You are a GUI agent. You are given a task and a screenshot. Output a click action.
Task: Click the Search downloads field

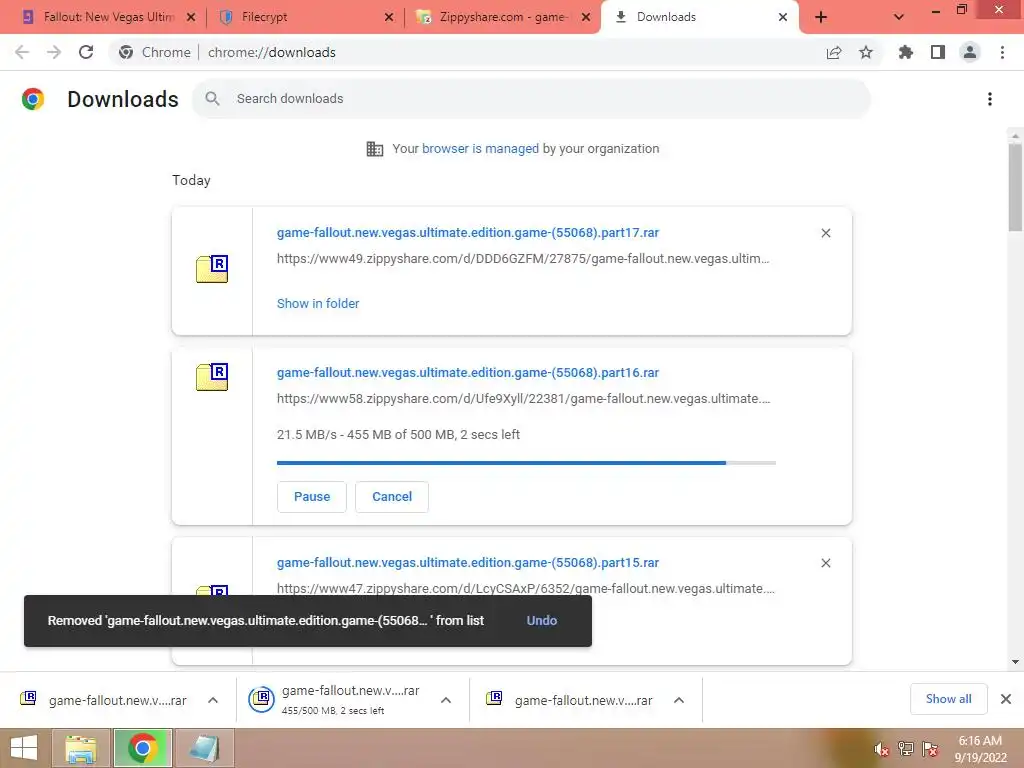coord(531,99)
